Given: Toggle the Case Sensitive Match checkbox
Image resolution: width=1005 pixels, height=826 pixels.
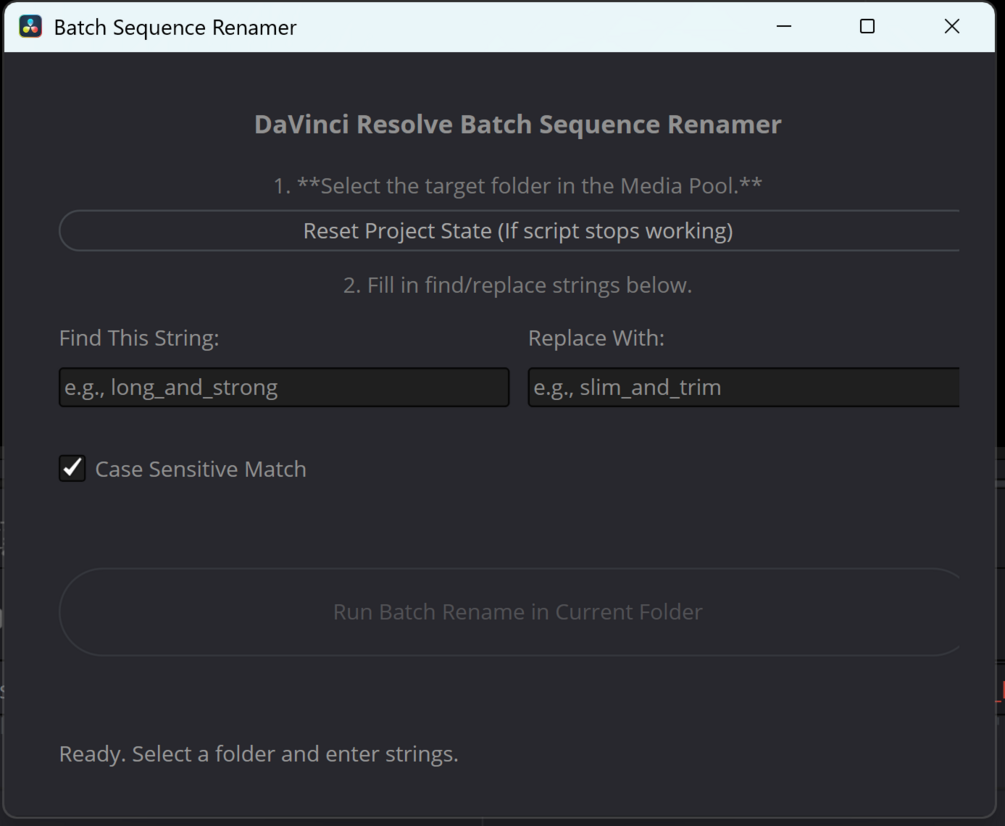Looking at the screenshot, I should pos(72,468).
